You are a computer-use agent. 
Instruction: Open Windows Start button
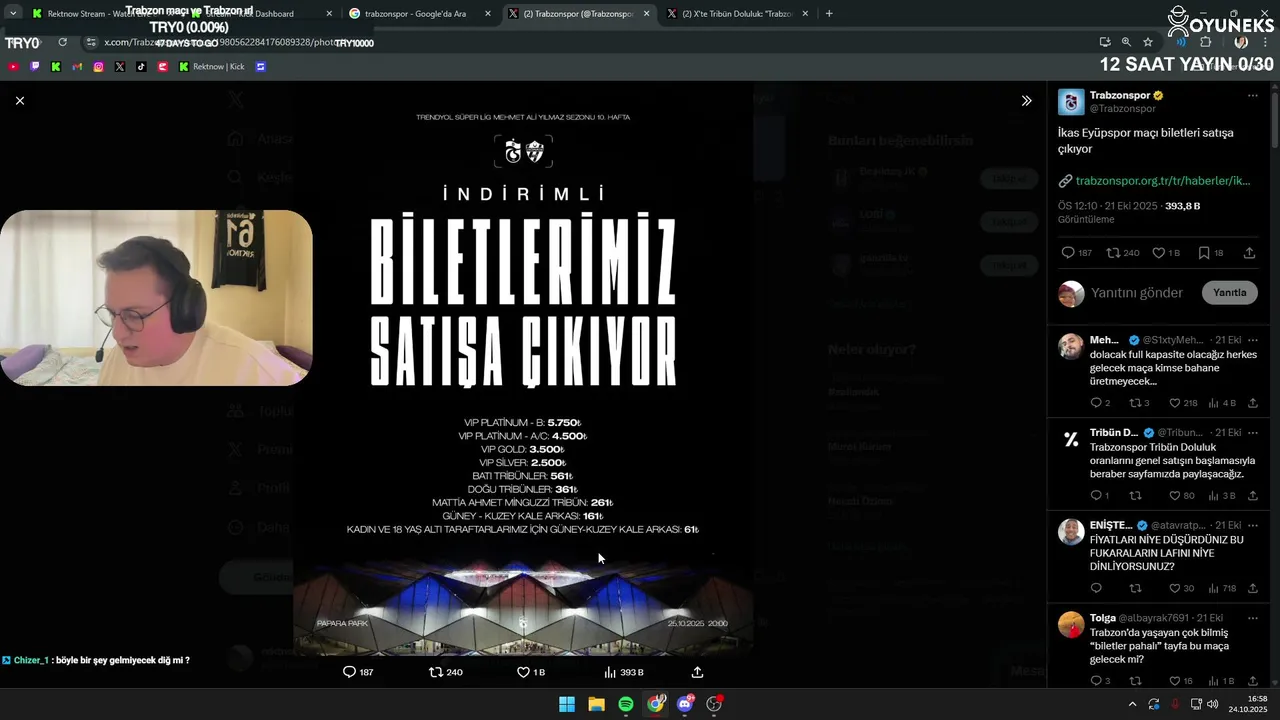[567, 704]
